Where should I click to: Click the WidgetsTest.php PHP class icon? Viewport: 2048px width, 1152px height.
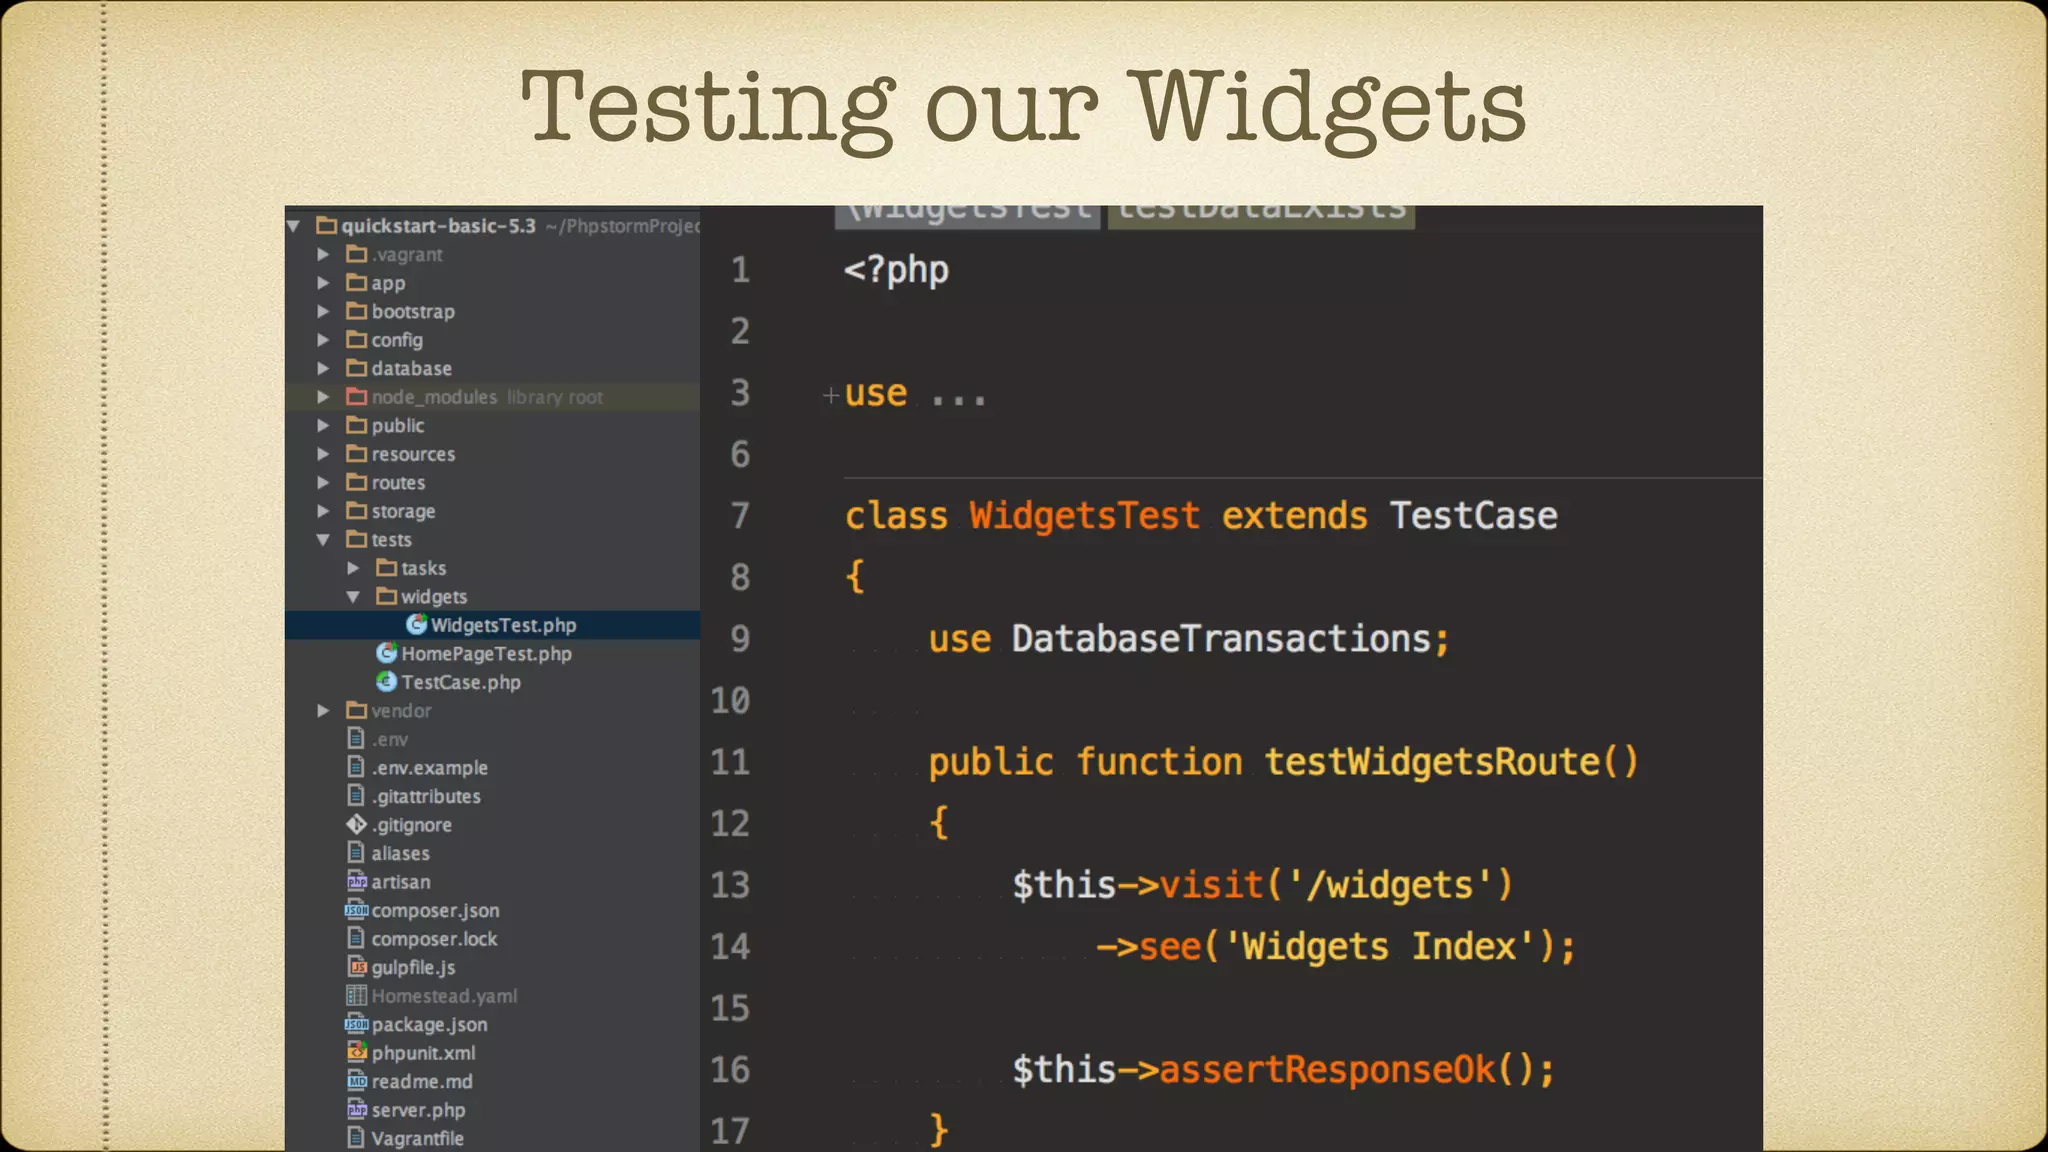click(x=417, y=625)
